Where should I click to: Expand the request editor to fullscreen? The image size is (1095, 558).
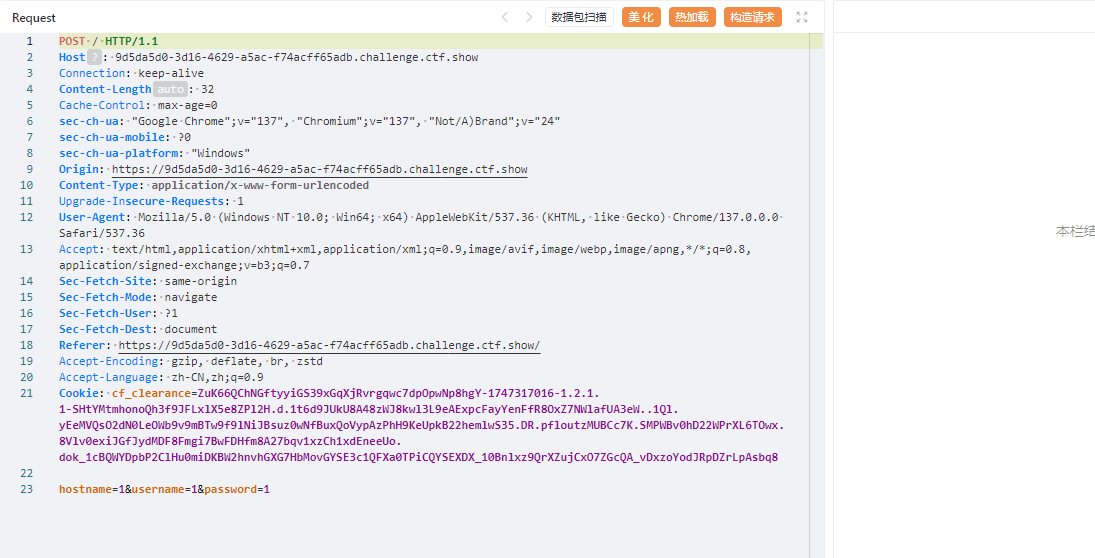coord(801,17)
